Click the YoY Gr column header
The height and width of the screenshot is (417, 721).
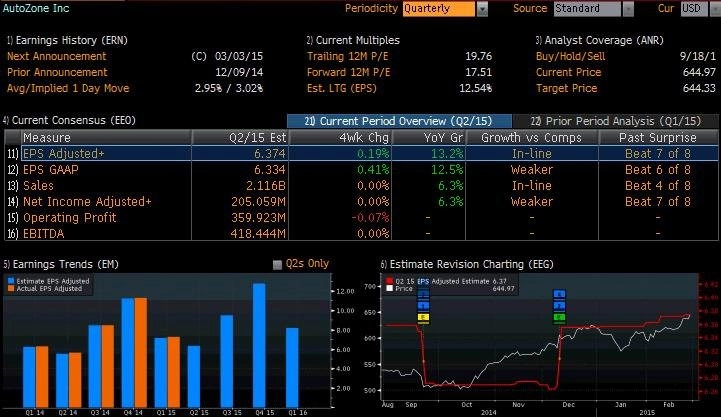429,137
